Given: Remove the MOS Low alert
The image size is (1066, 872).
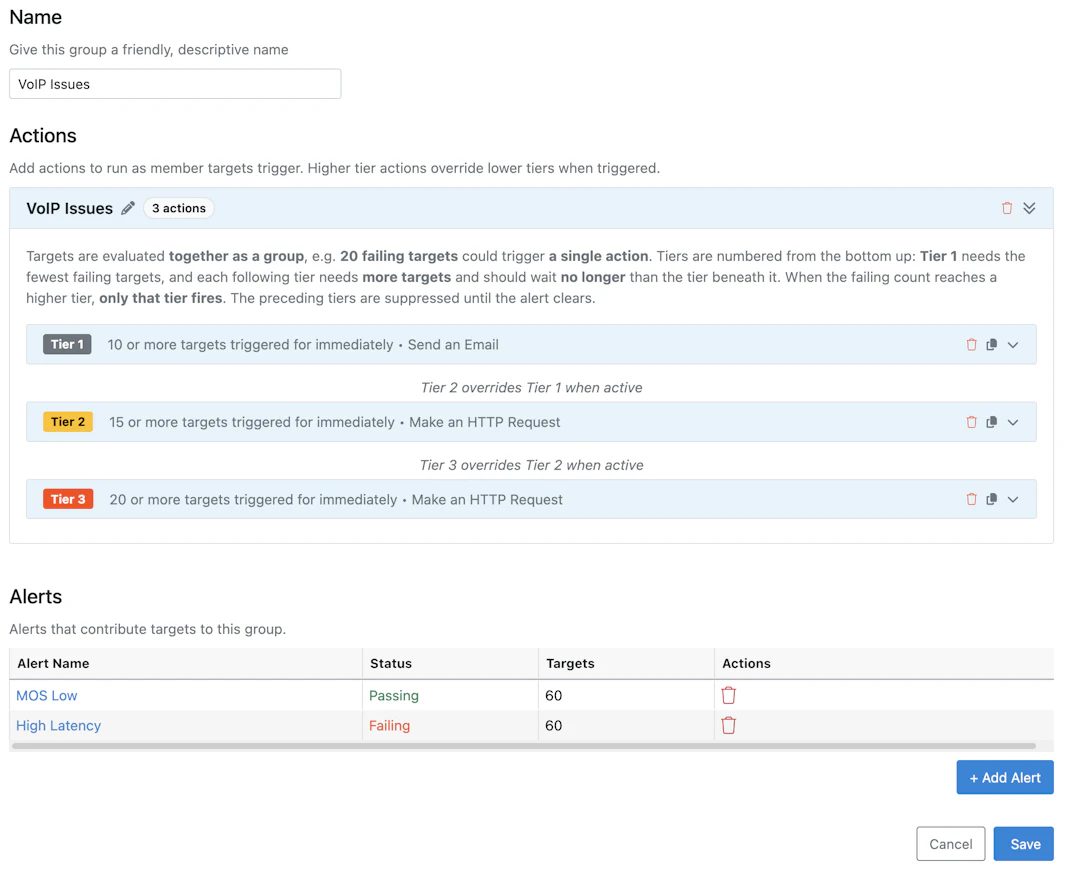Looking at the screenshot, I should [x=729, y=695].
